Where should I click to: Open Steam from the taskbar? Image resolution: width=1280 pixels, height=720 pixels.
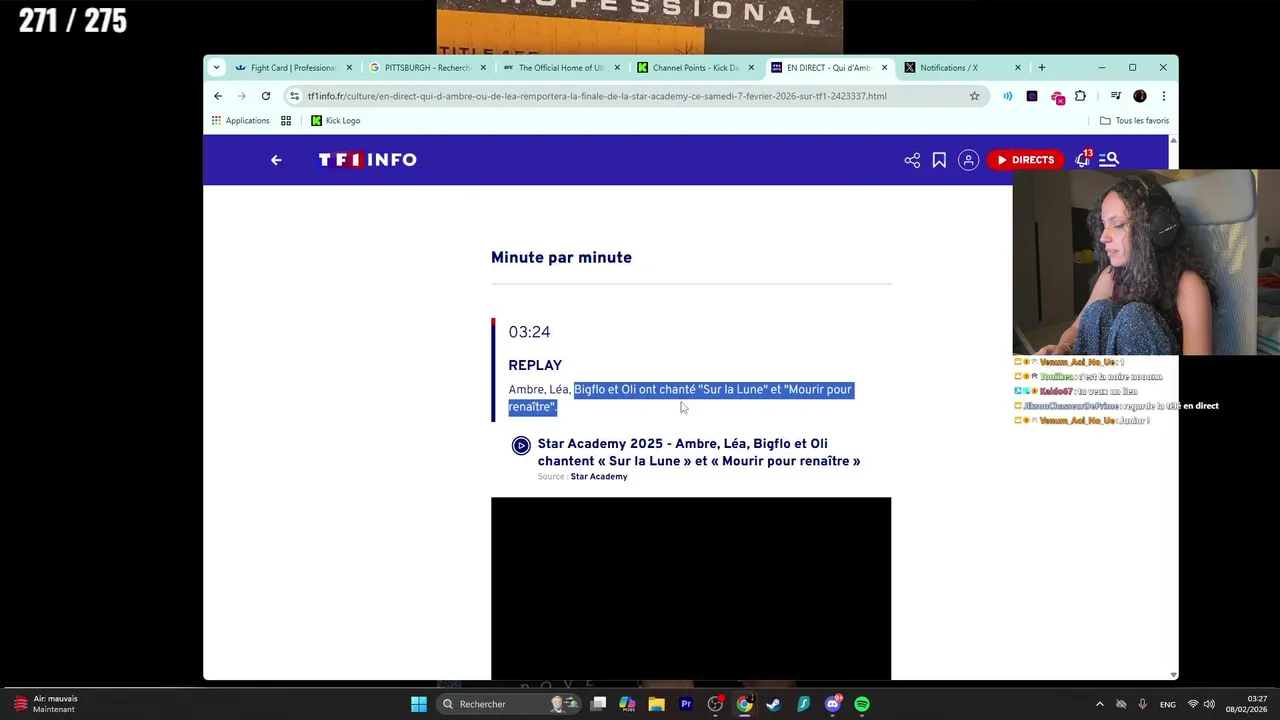pos(773,704)
